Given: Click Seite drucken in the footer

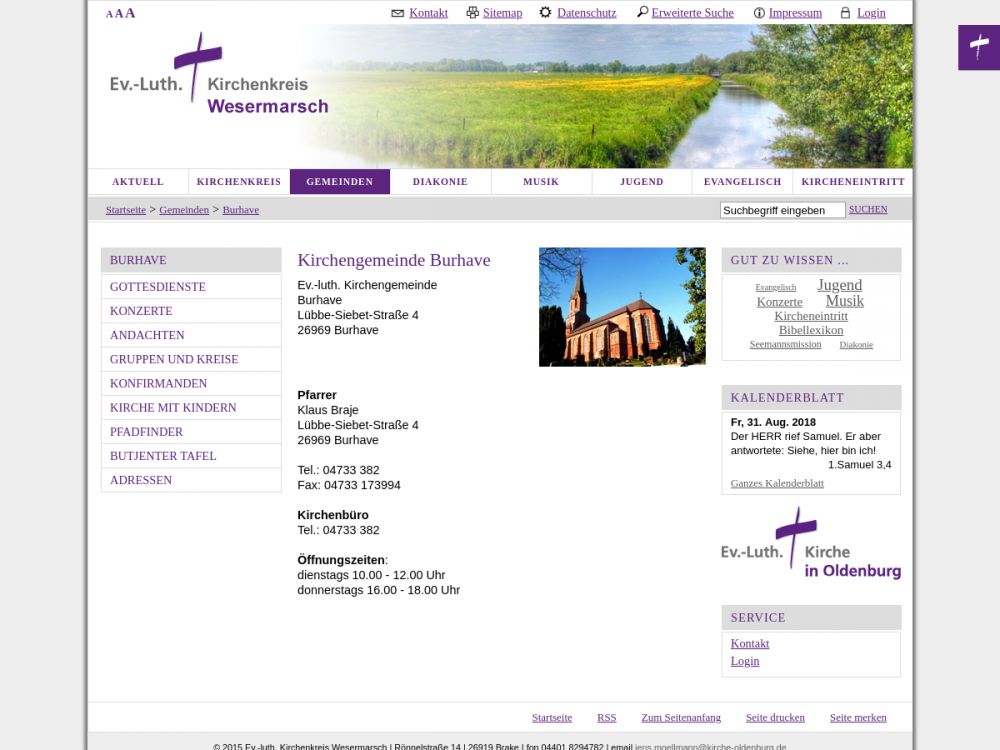Looking at the screenshot, I should (x=775, y=717).
